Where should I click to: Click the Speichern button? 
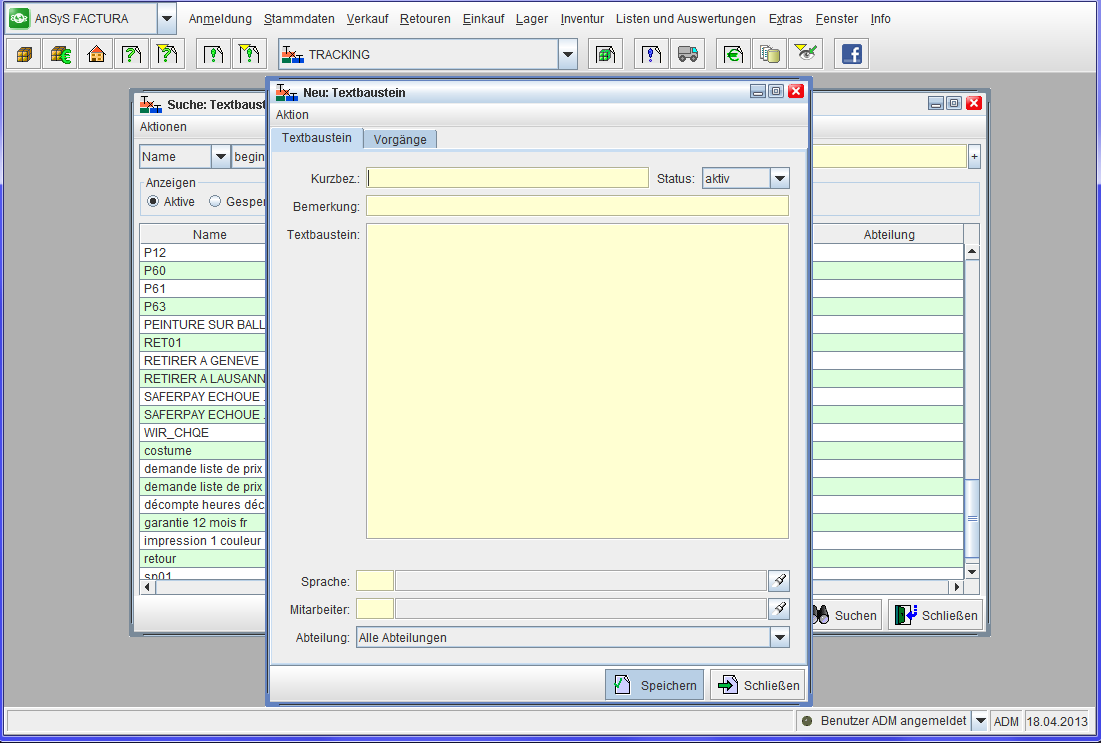655,685
